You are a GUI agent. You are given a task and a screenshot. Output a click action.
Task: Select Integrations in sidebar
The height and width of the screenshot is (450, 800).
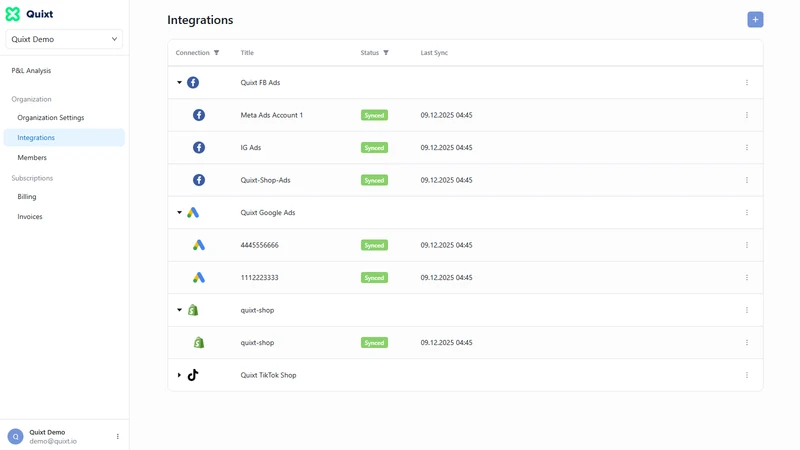tap(64, 137)
